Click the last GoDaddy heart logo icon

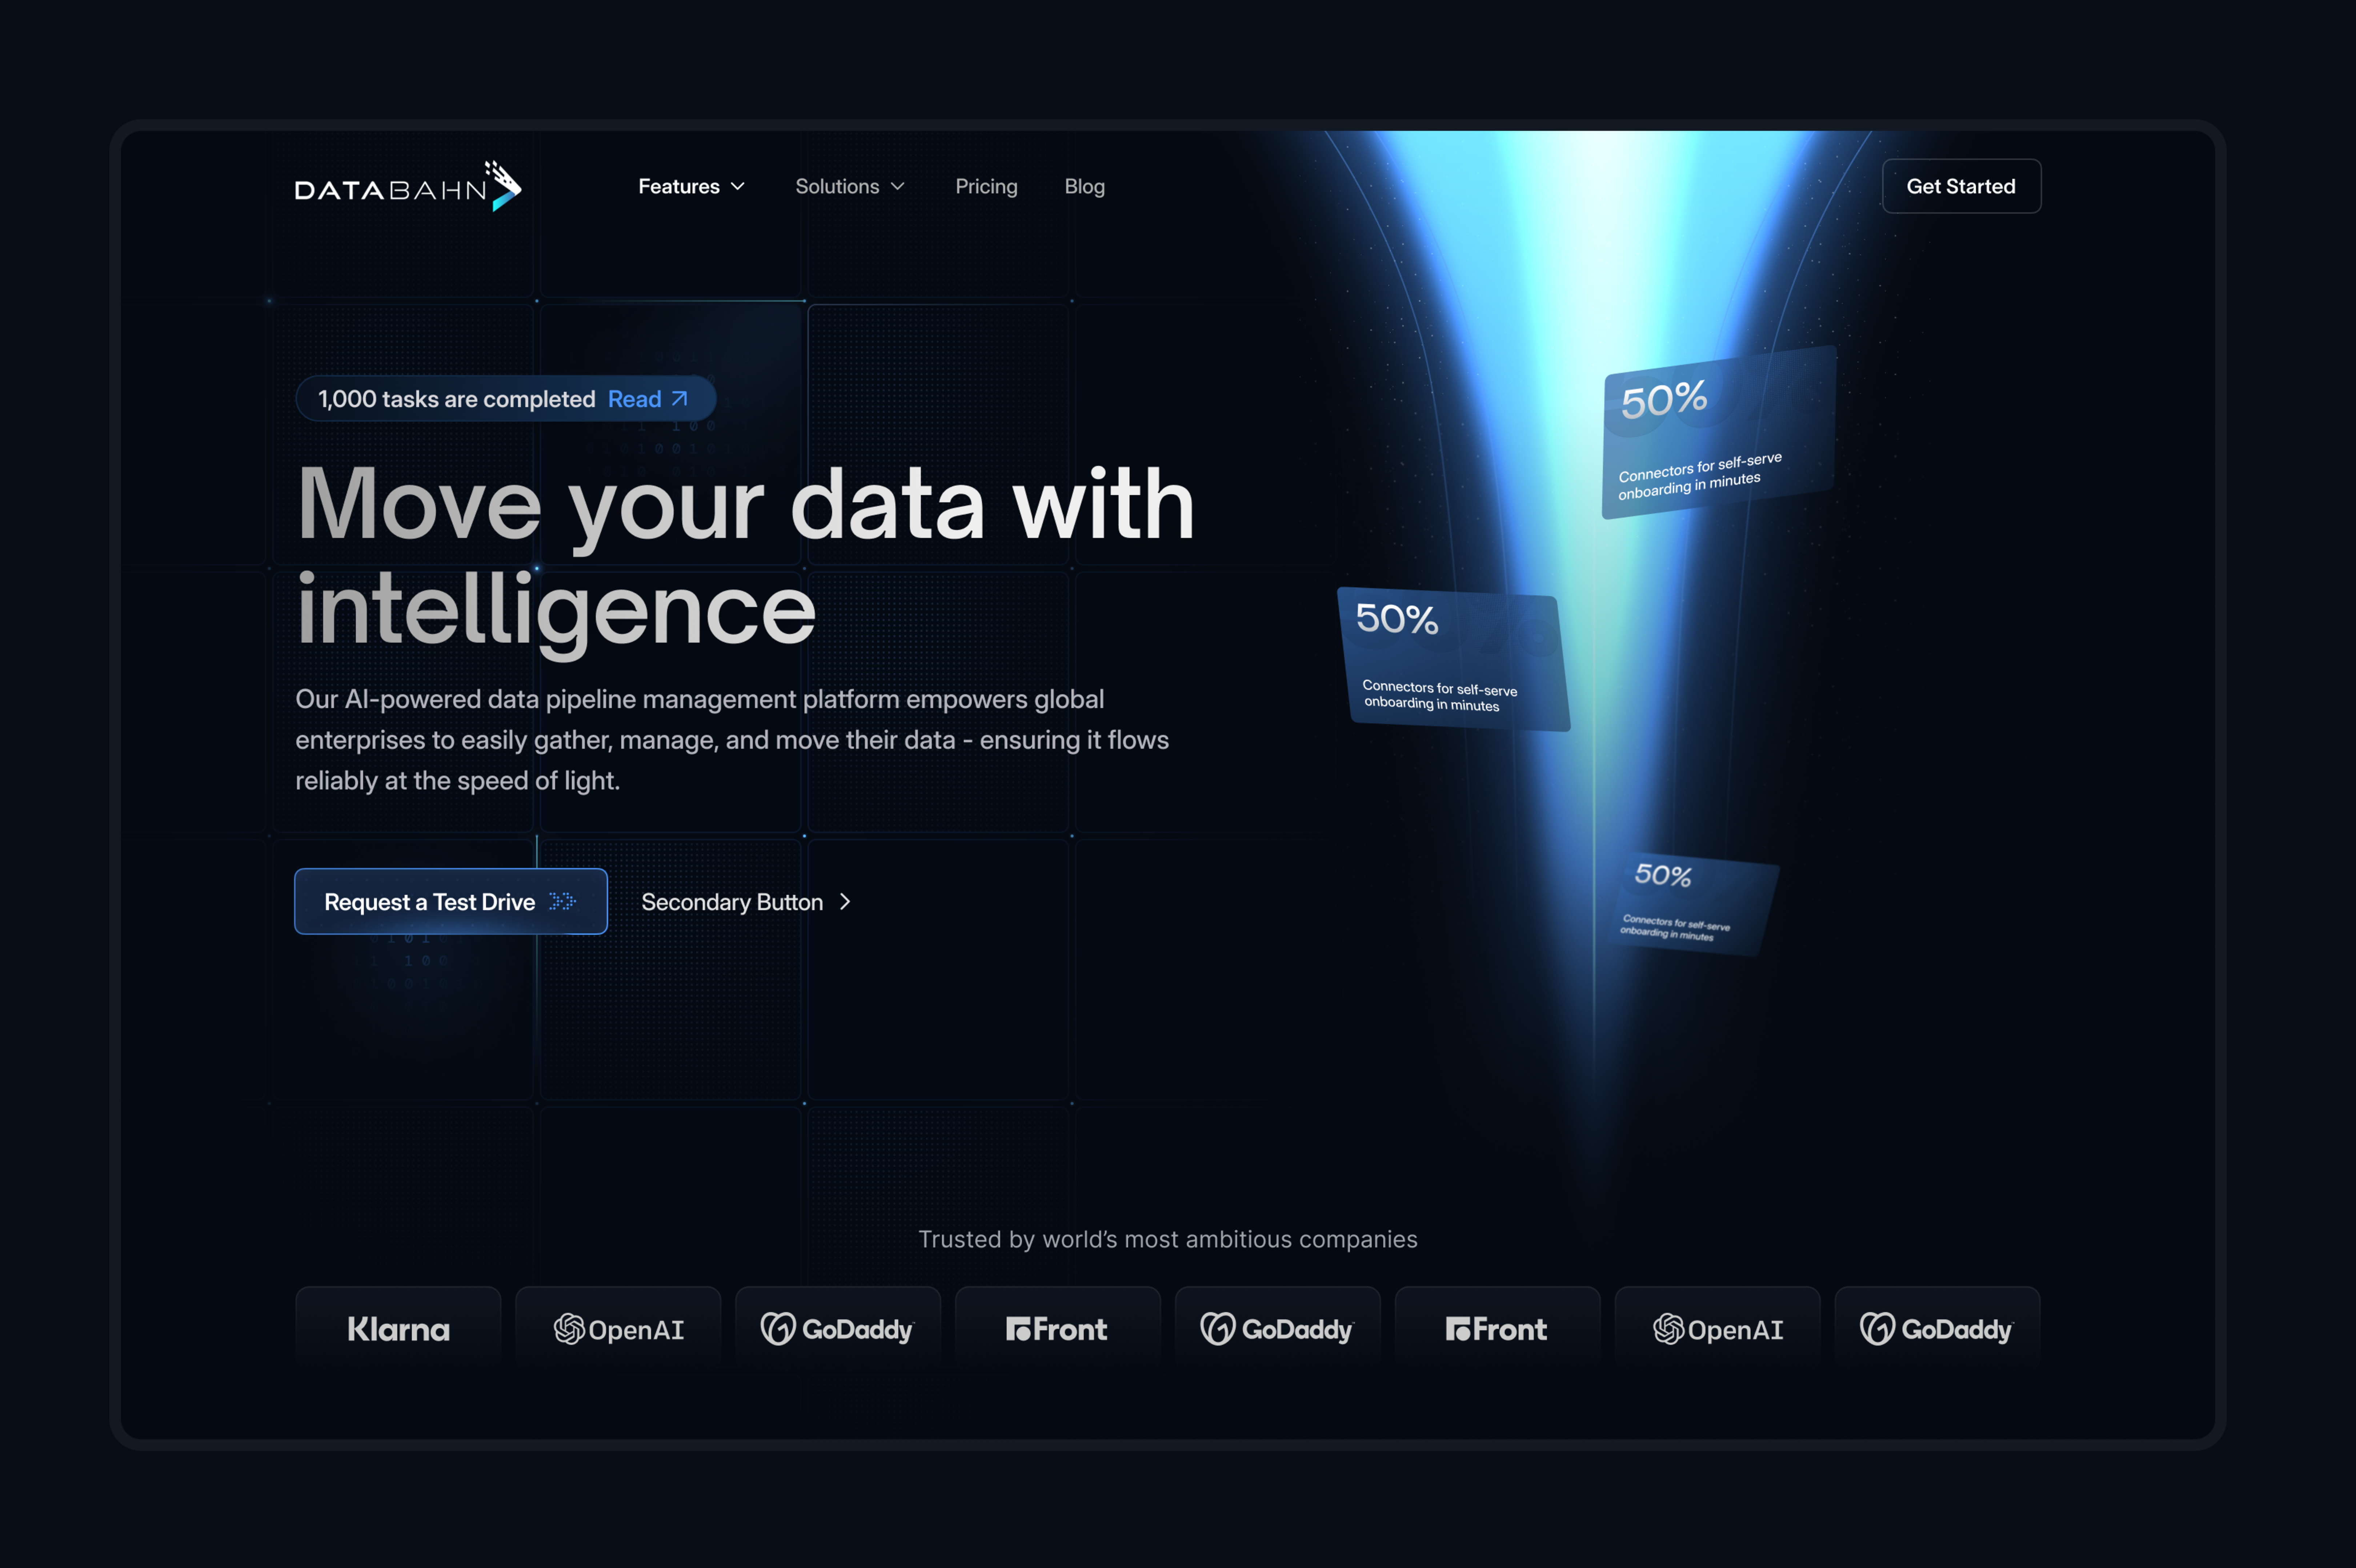[1878, 1329]
